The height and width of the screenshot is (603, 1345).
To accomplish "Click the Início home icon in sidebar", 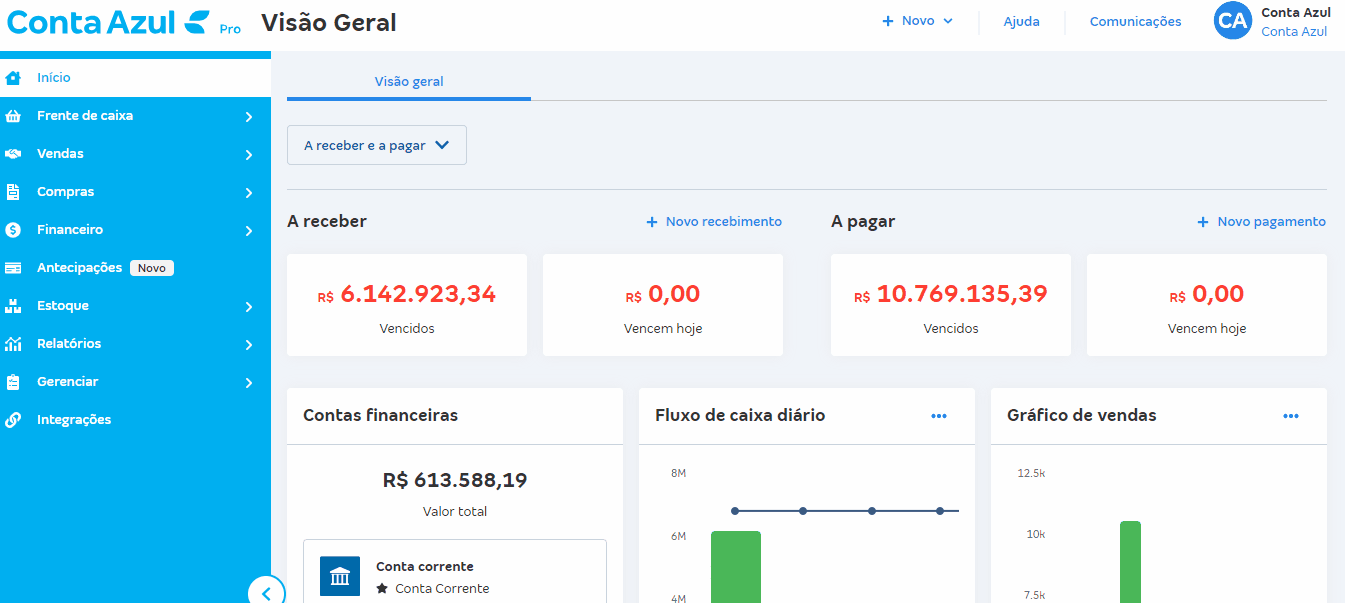I will coord(12,77).
